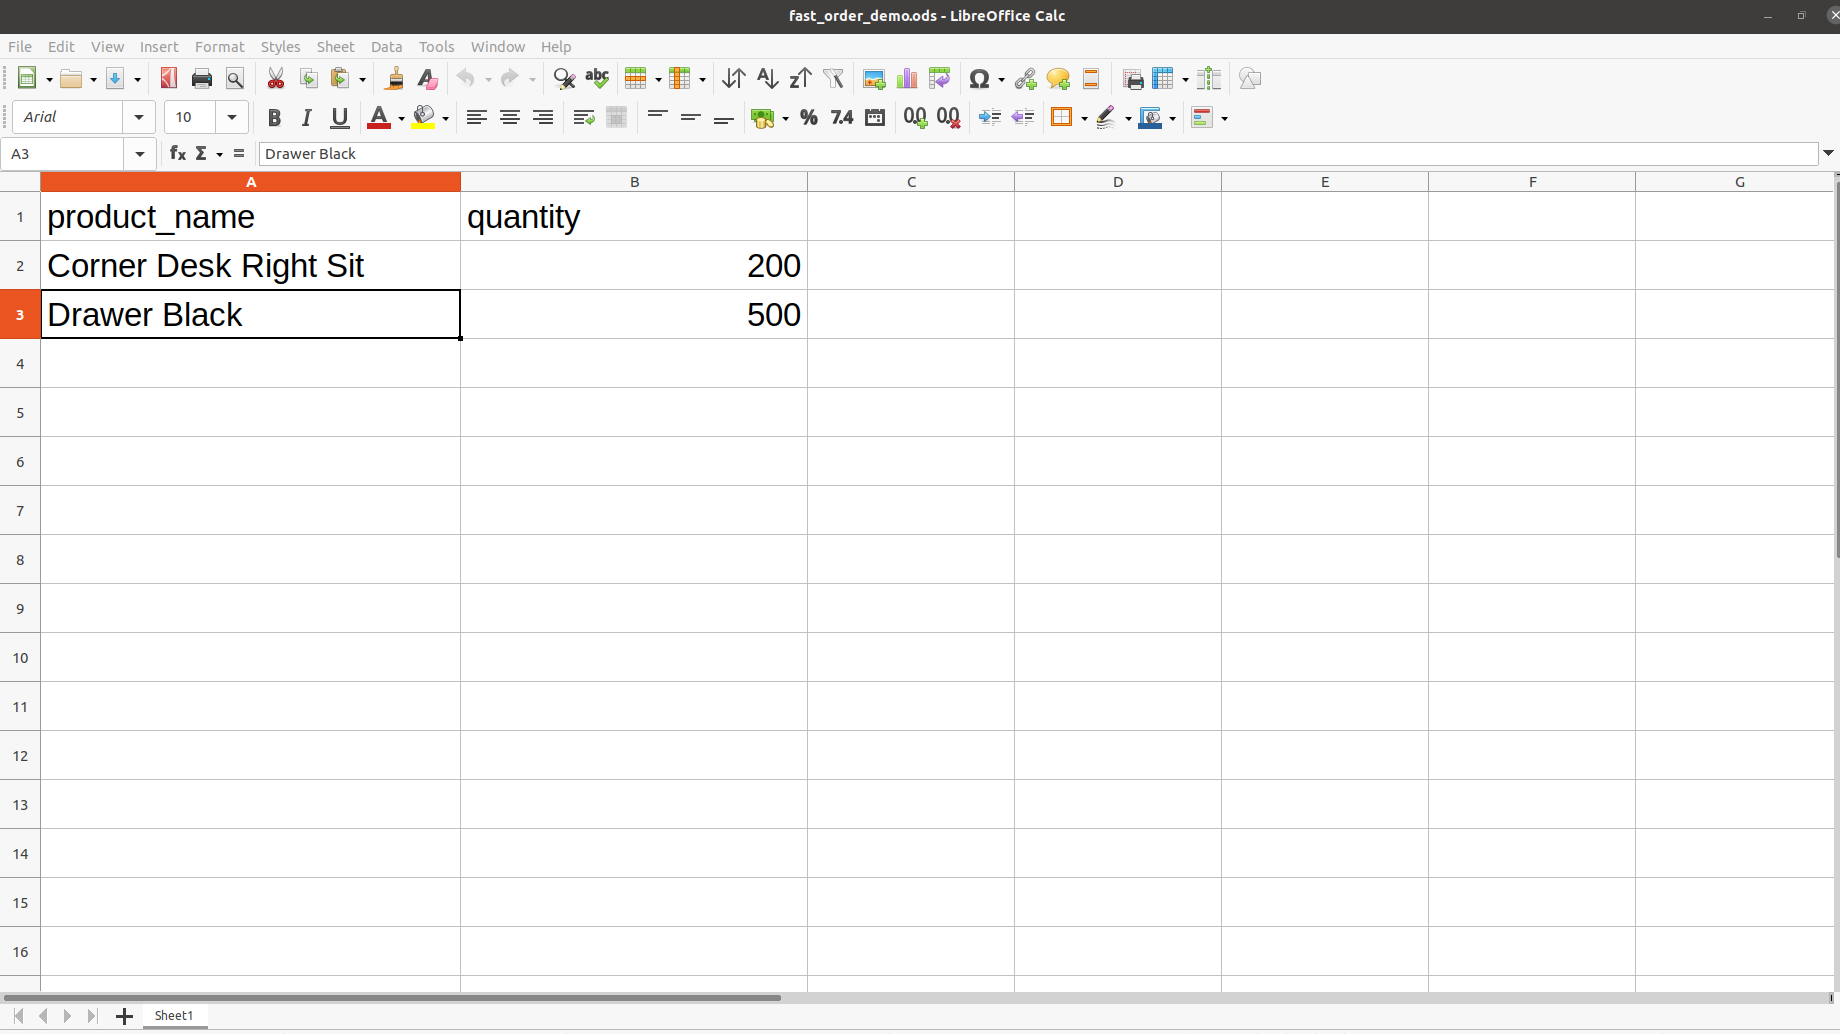Viewport: 1840px width, 1034px height.
Task: Apply yellow background color
Action: coord(424,118)
